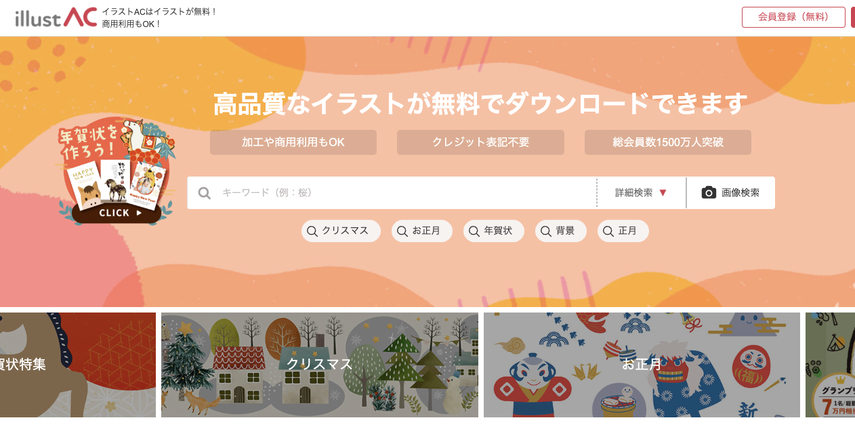Open the お正月 category thumbnail
The height and width of the screenshot is (439, 855).
pos(642,365)
